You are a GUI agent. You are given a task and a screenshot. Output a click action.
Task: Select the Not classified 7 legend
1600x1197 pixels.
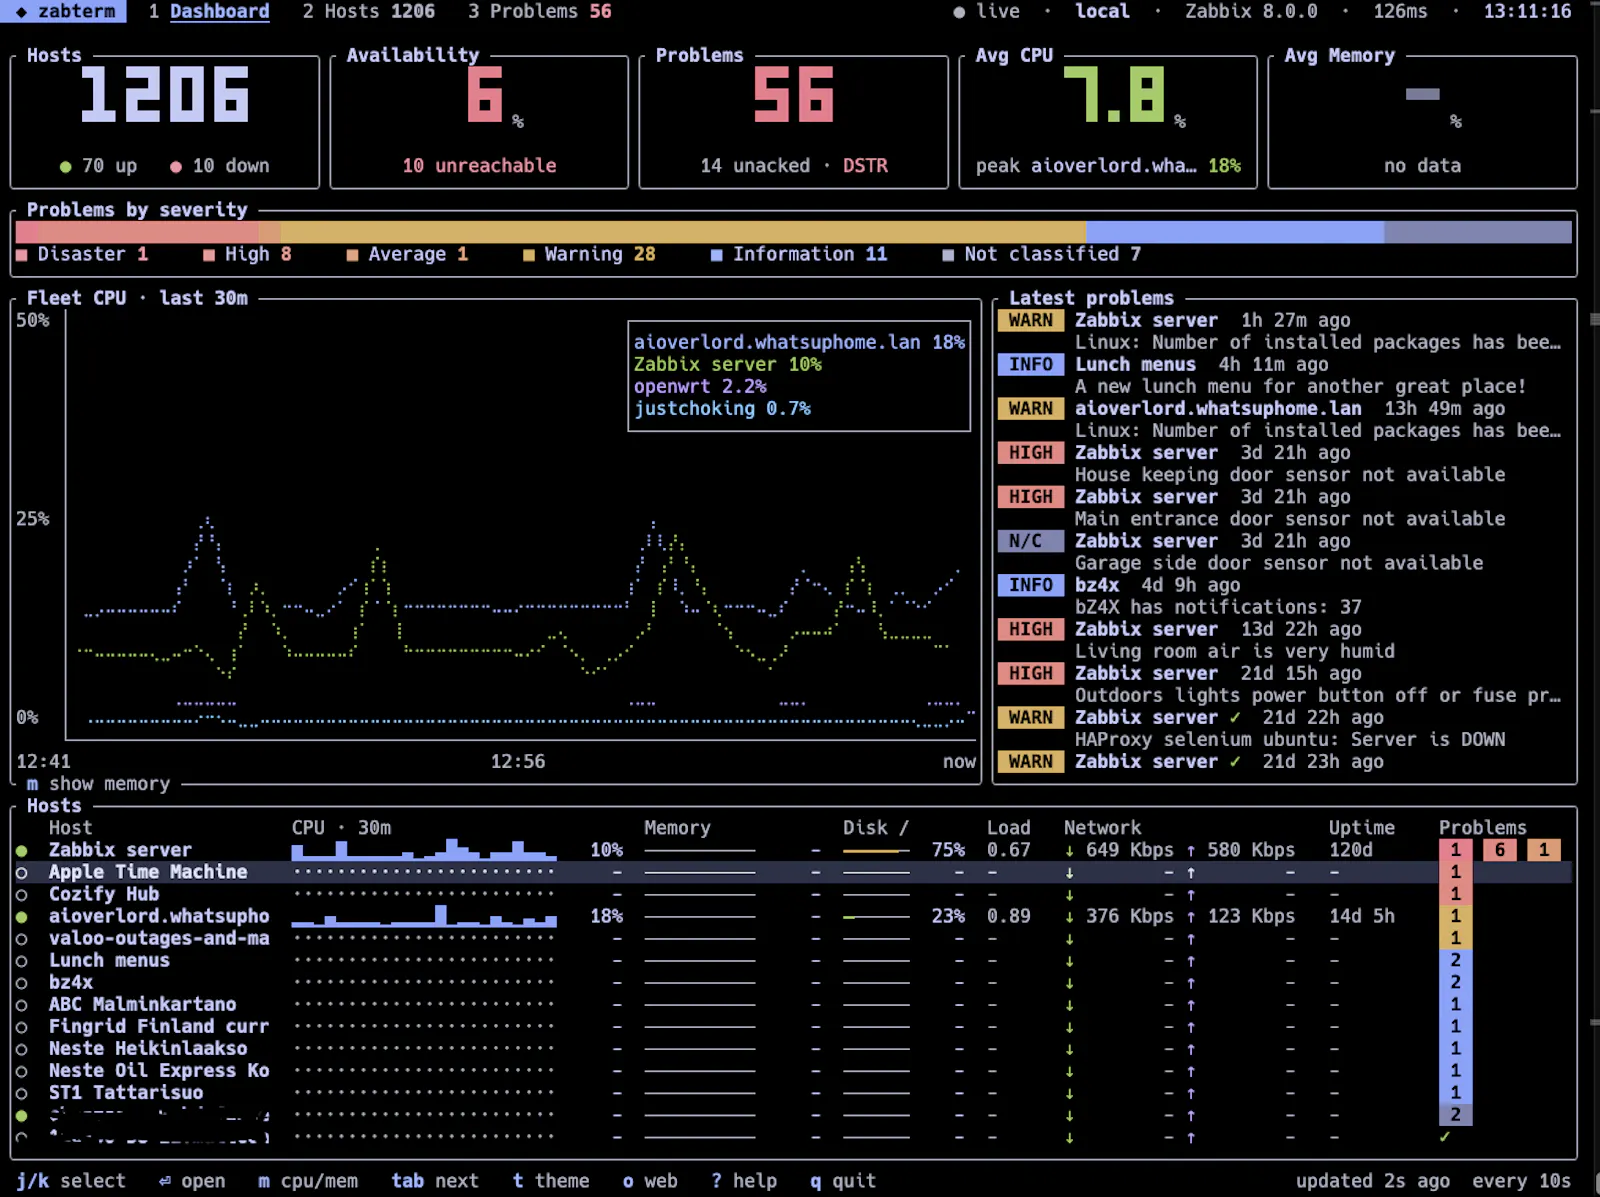[1041, 254]
